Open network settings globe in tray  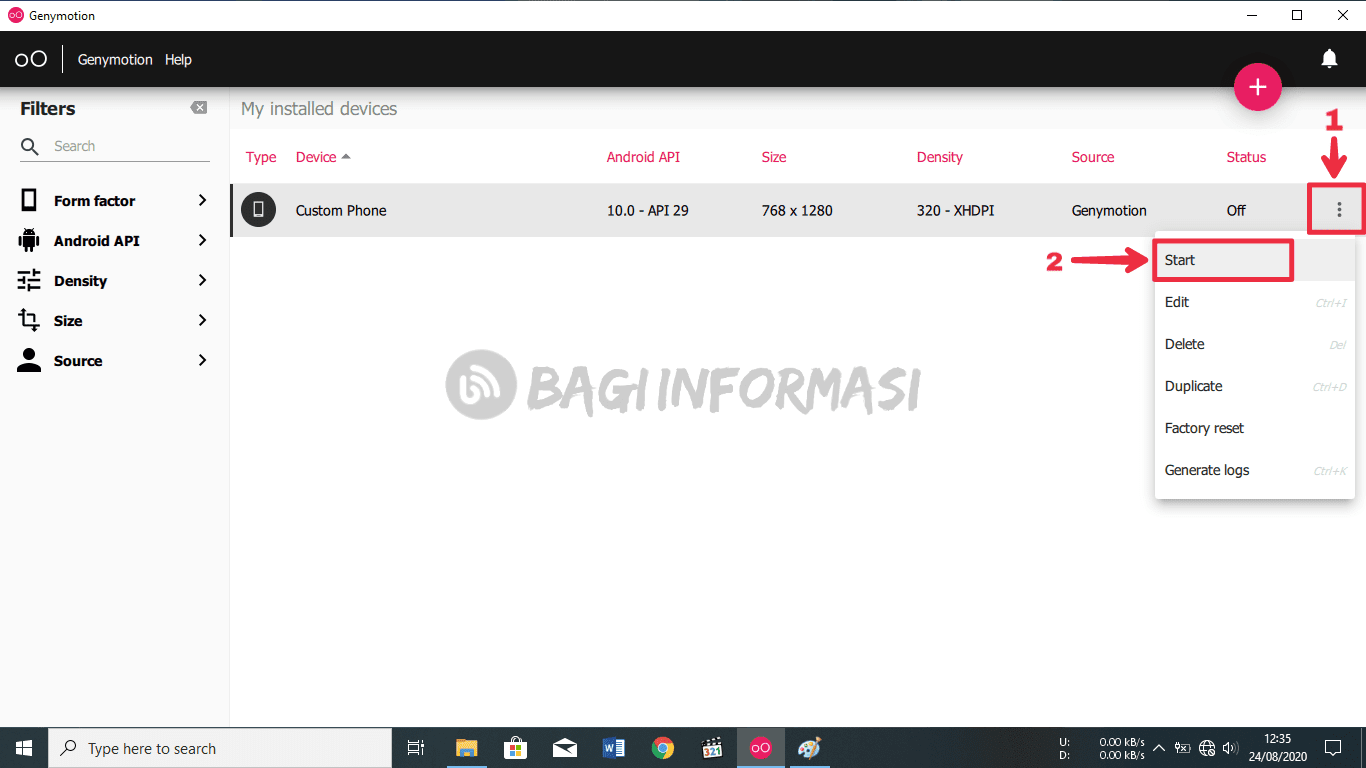[1207, 748]
